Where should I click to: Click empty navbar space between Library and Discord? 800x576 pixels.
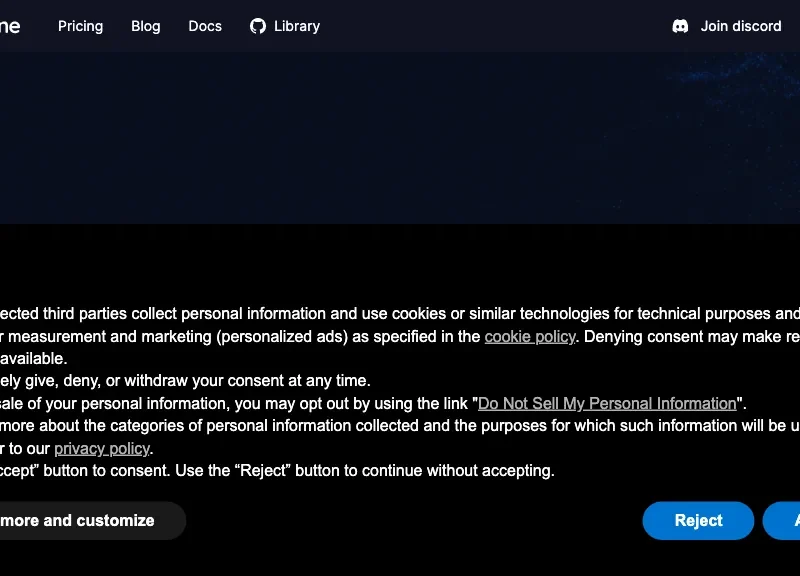pyautogui.click(x=495, y=26)
